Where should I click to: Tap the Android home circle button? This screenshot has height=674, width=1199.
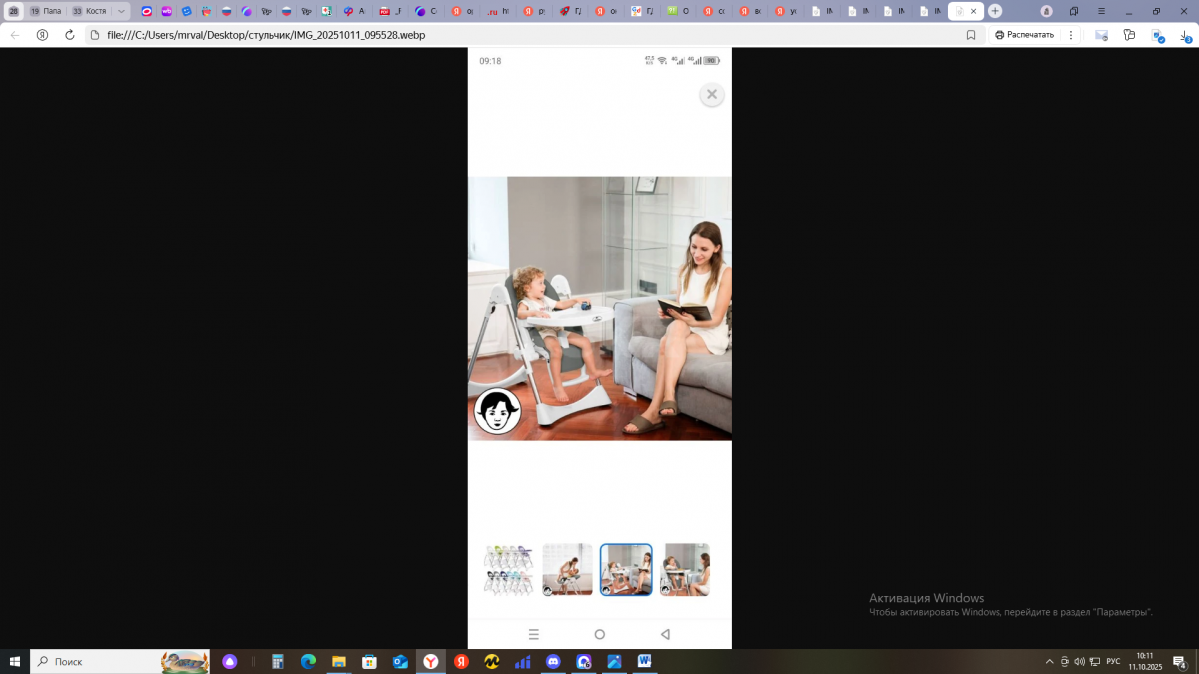(599, 634)
